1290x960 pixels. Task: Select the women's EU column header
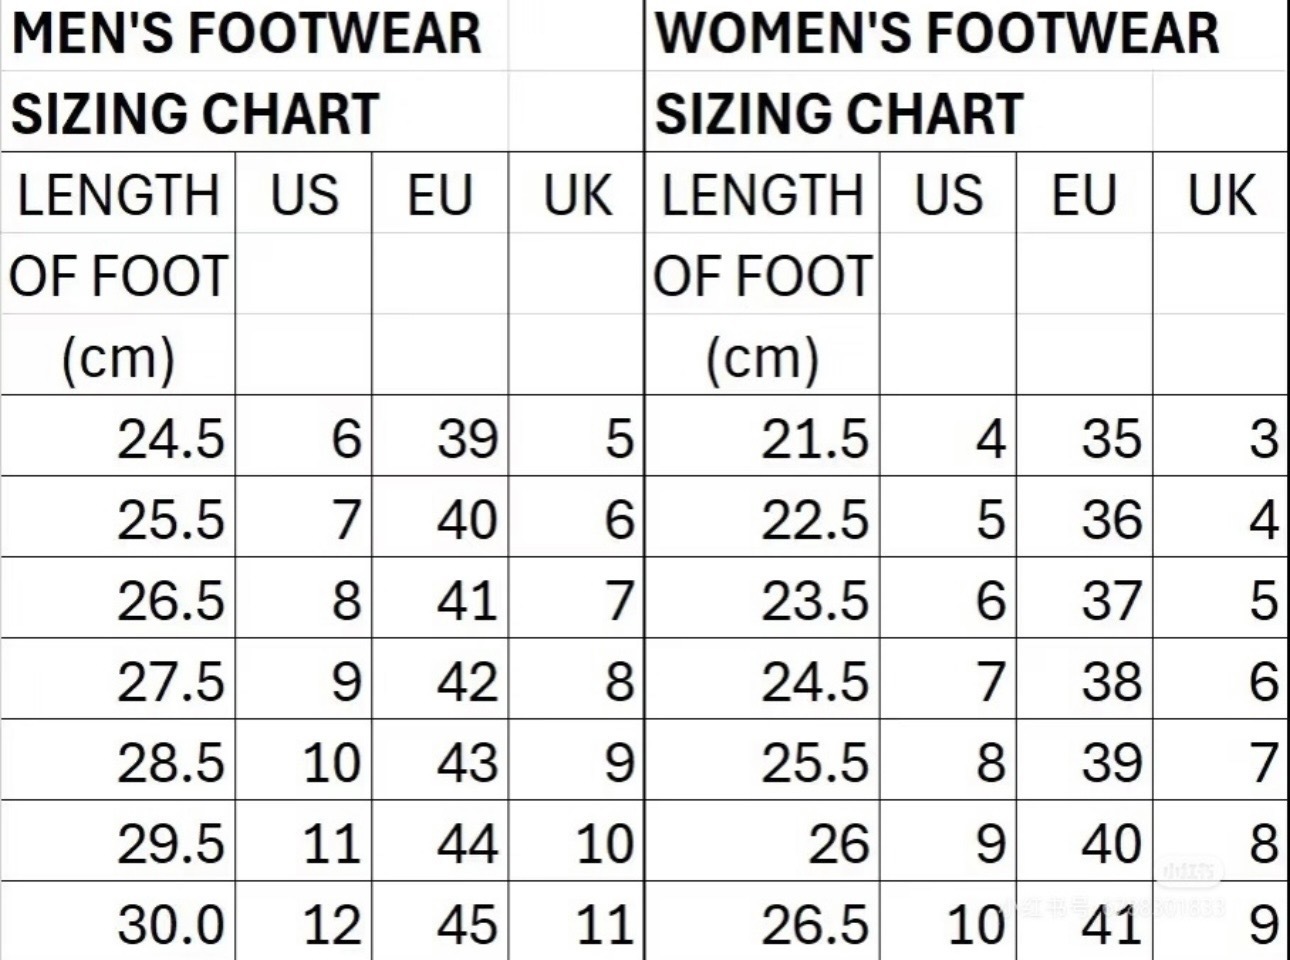pyautogui.click(x=1084, y=194)
